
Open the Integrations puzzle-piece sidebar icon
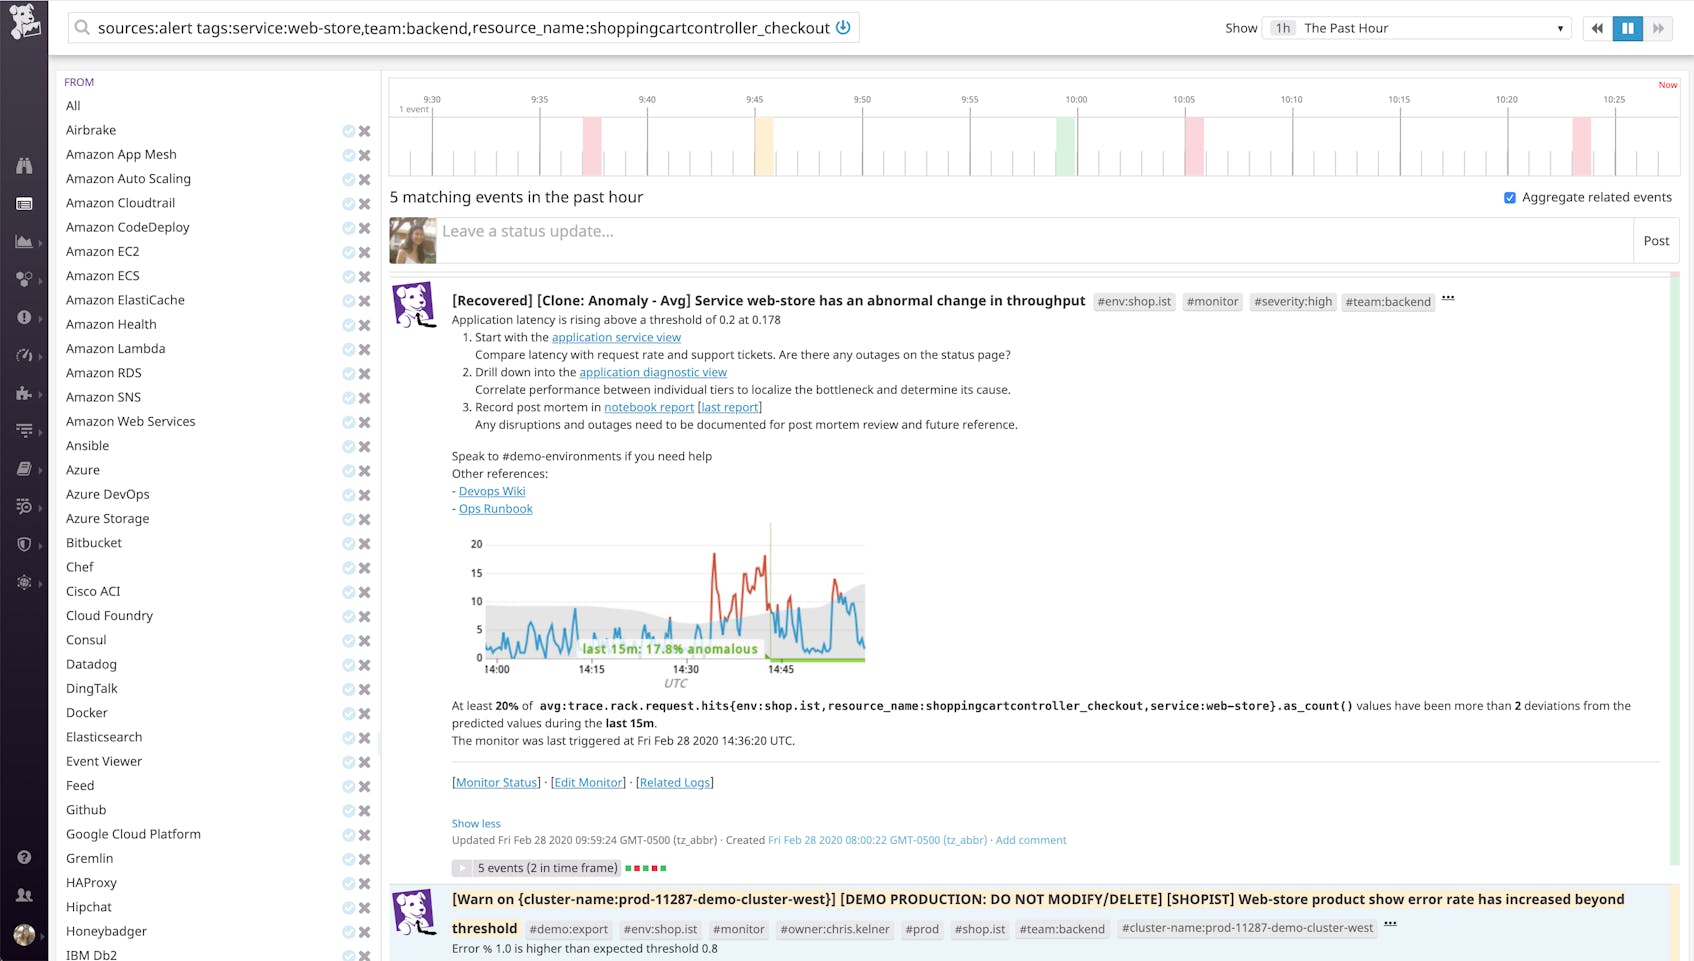coord(24,394)
